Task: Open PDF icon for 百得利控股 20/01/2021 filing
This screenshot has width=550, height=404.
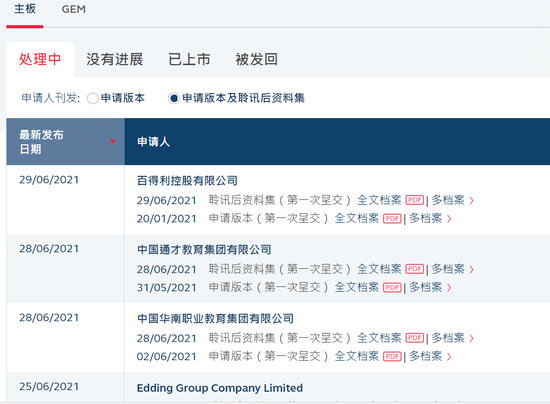Action: click(x=392, y=219)
